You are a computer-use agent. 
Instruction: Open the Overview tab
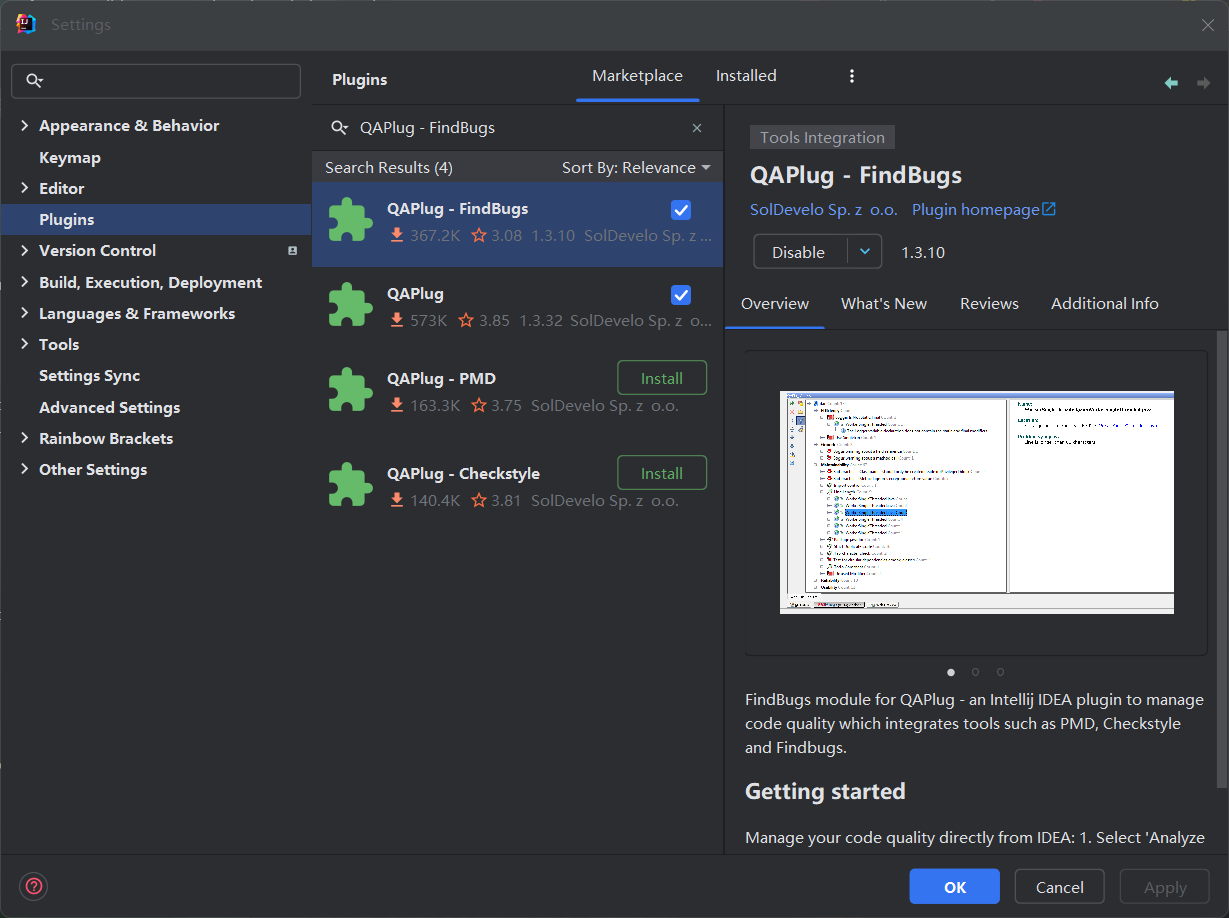(775, 304)
